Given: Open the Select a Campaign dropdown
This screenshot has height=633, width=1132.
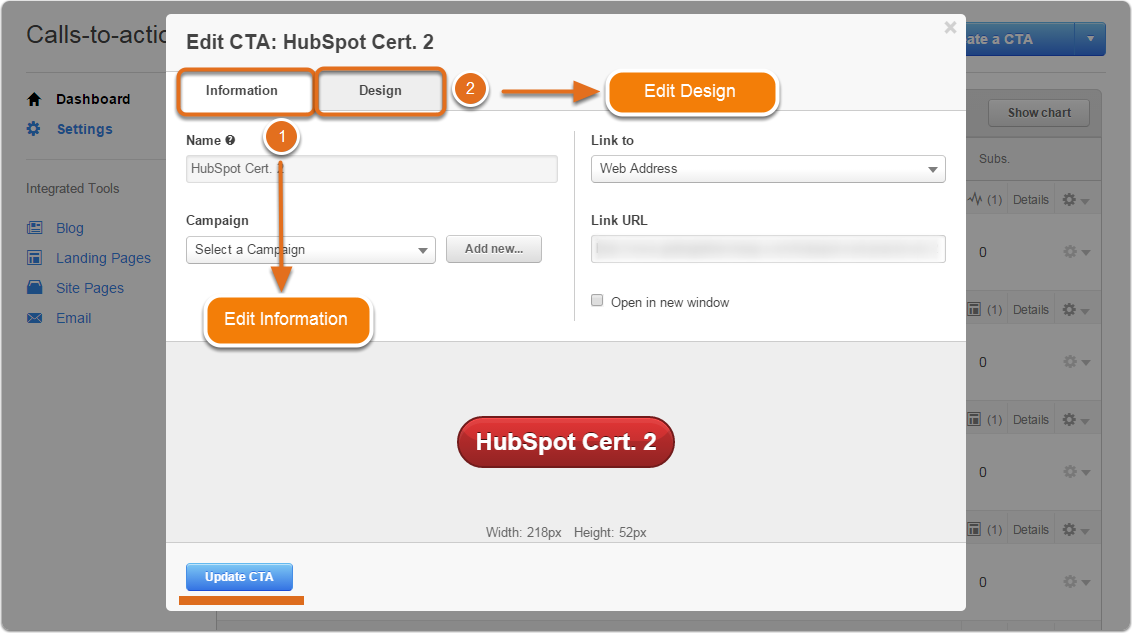Looking at the screenshot, I should pyautogui.click(x=310, y=250).
